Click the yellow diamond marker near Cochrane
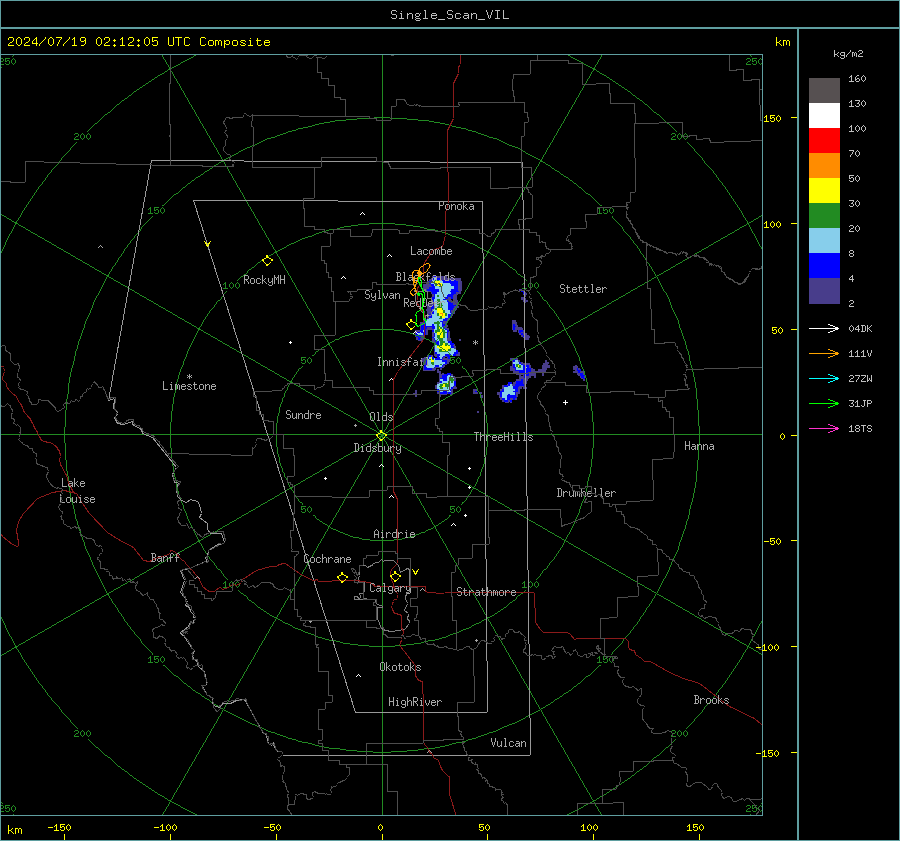900x841 pixels. (x=342, y=577)
